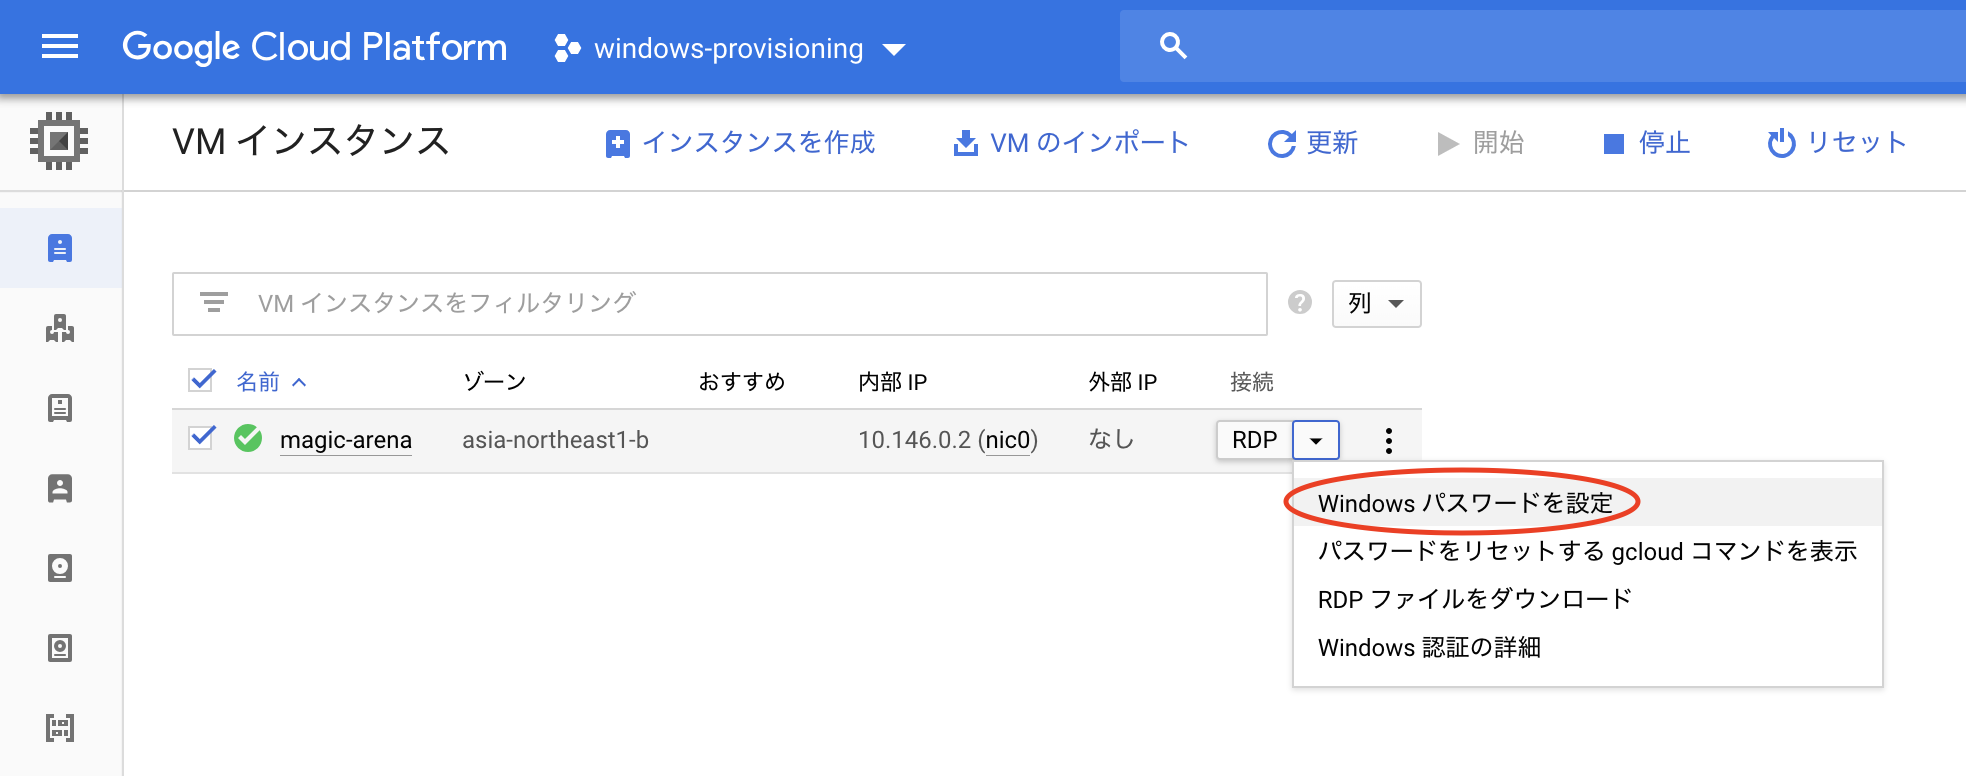The height and width of the screenshot is (776, 1966).
Task: Click the asia-northeast1-b zone cell
Action: [555, 440]
